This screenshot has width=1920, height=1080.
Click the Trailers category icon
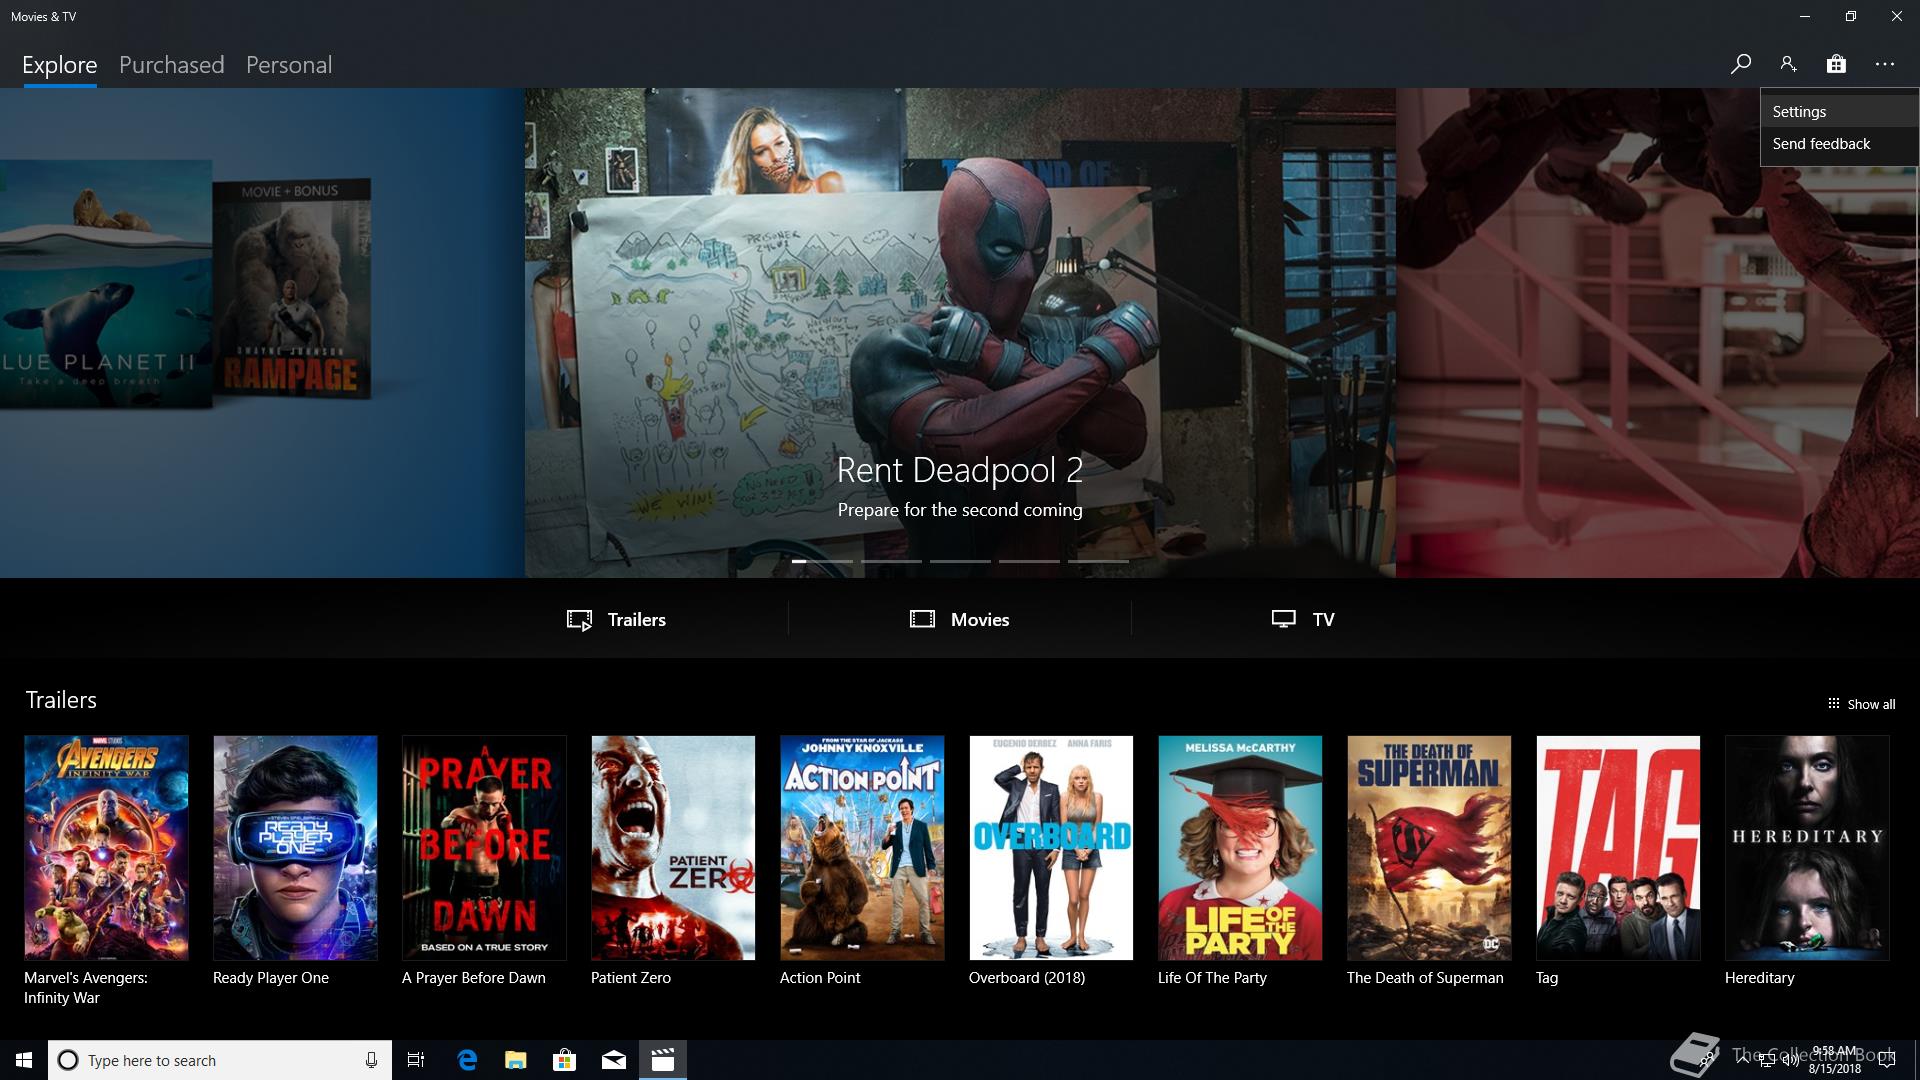pos(579,620)
